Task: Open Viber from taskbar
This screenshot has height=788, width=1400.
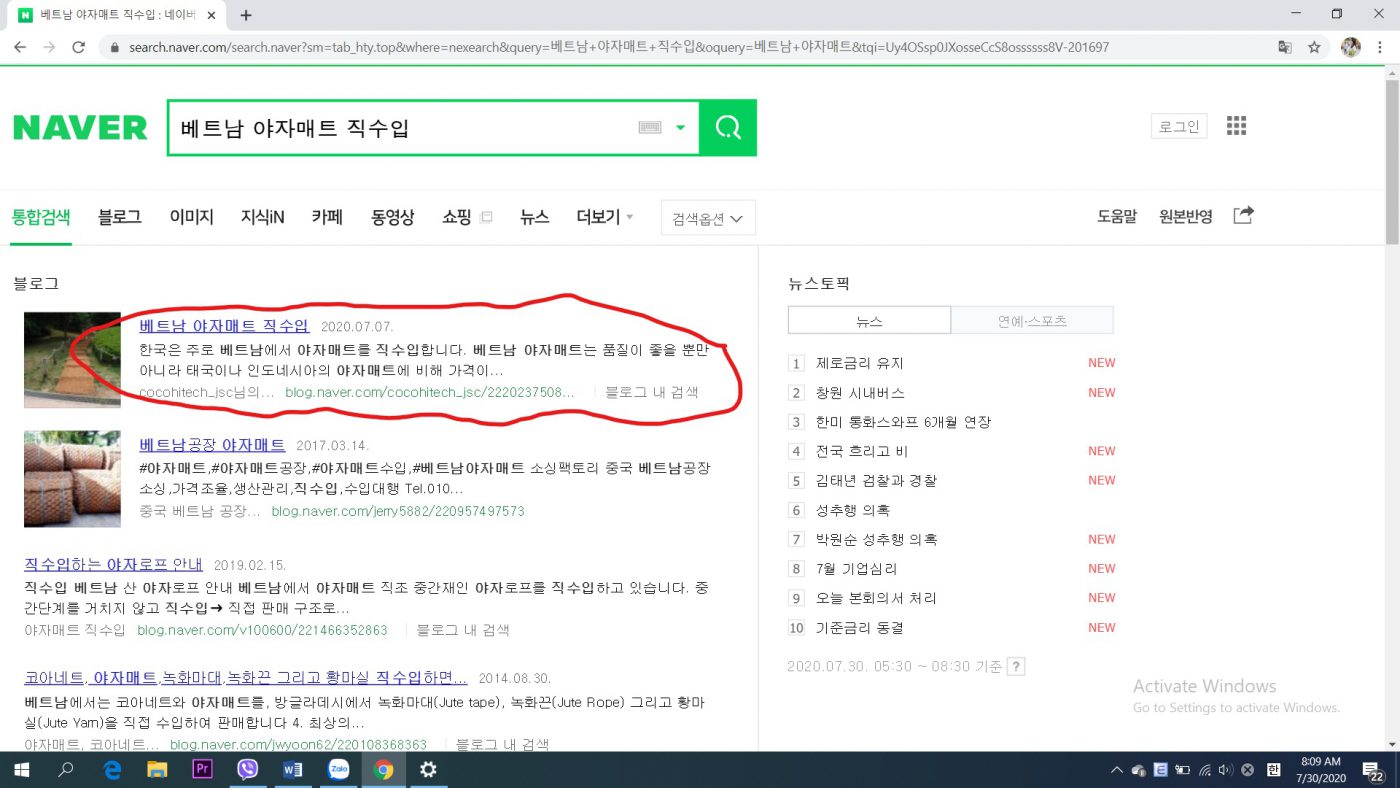Action: click(x=248, y=770)
